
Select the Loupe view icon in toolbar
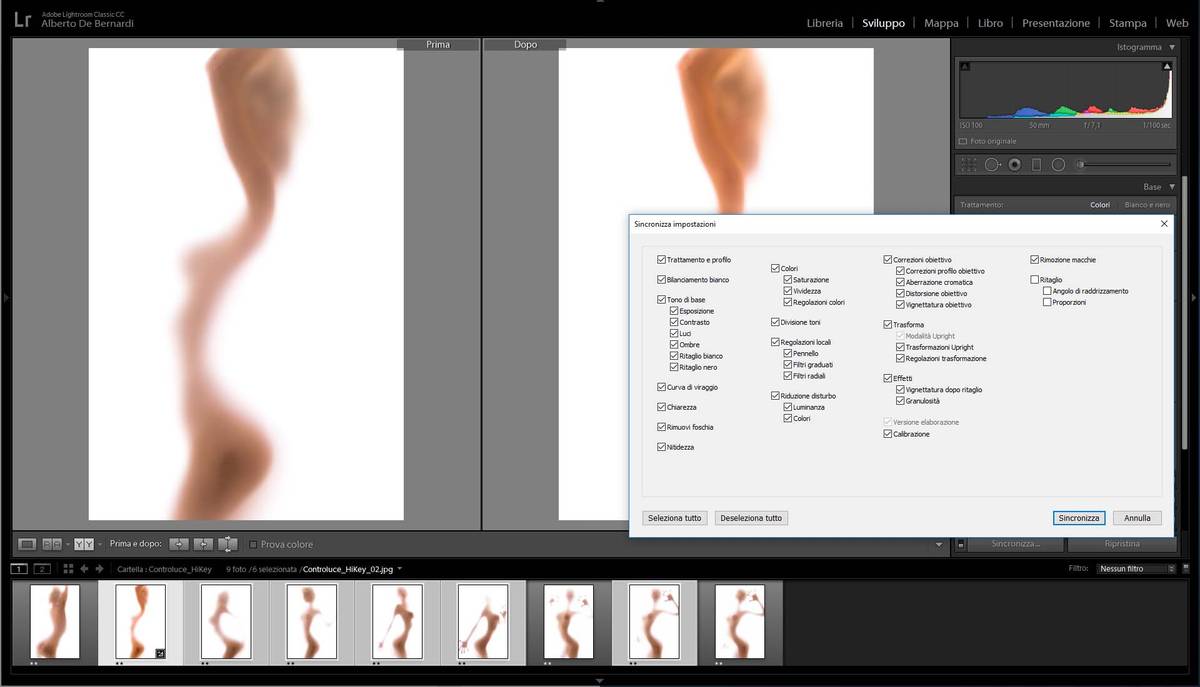tap(27, 544)
